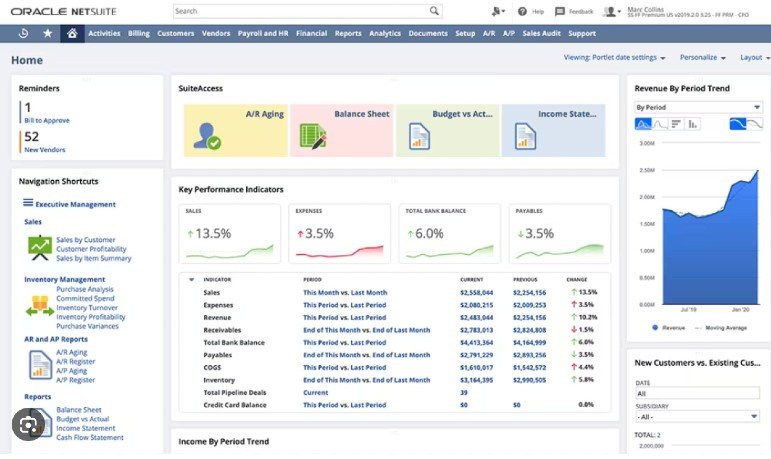Click into the global Search field
The image size is (771, 459).
tap(300, 11)
